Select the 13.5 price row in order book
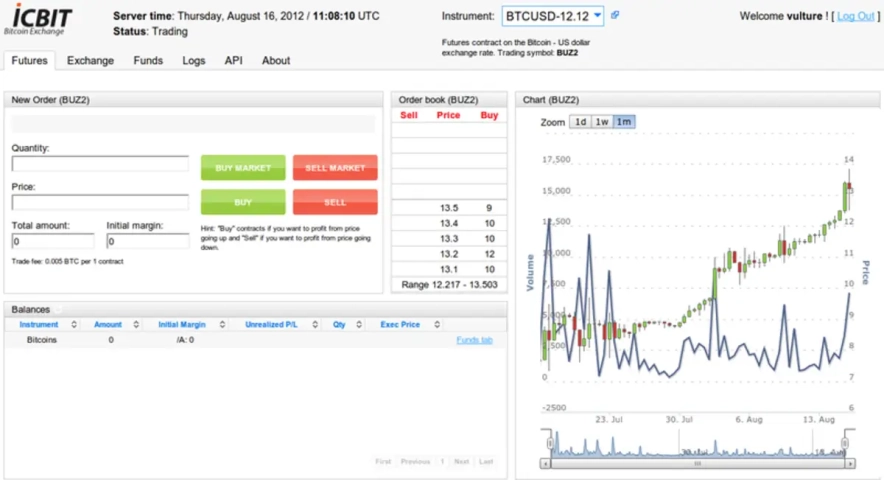Screen dimensions: 884x480 (x=449, y=208)
